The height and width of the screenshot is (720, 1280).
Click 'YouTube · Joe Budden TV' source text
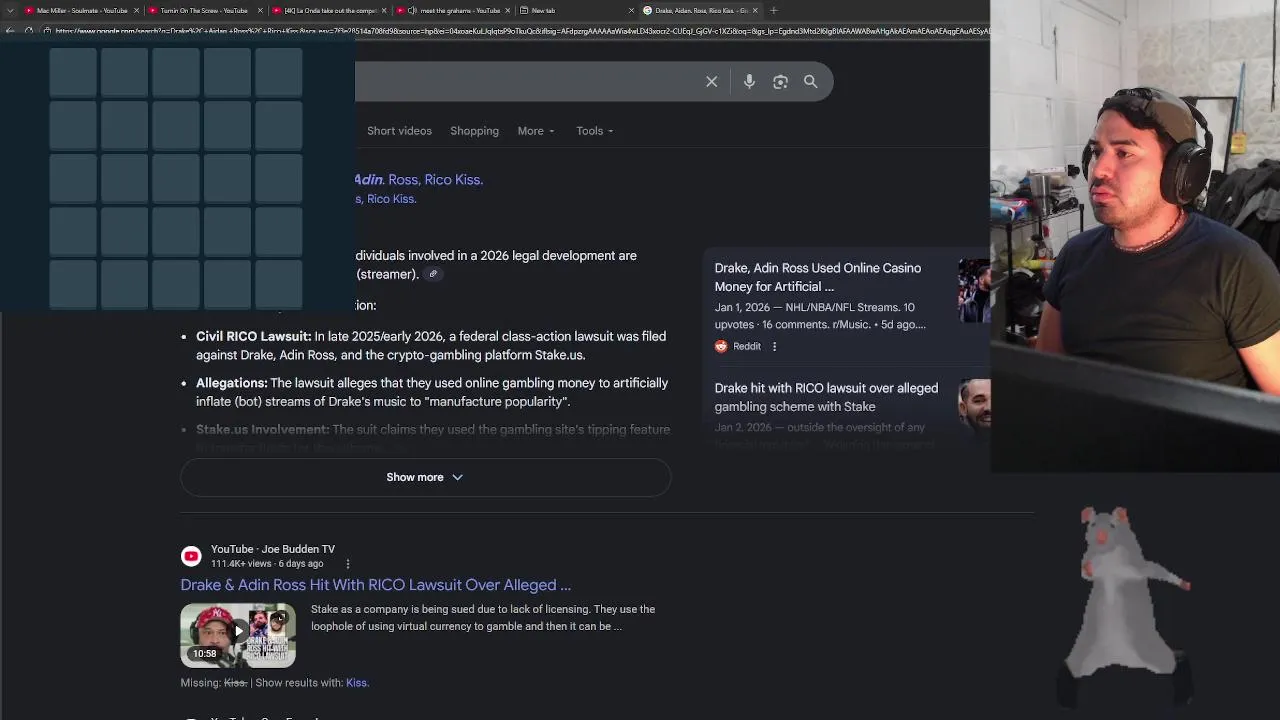[273, 549]
